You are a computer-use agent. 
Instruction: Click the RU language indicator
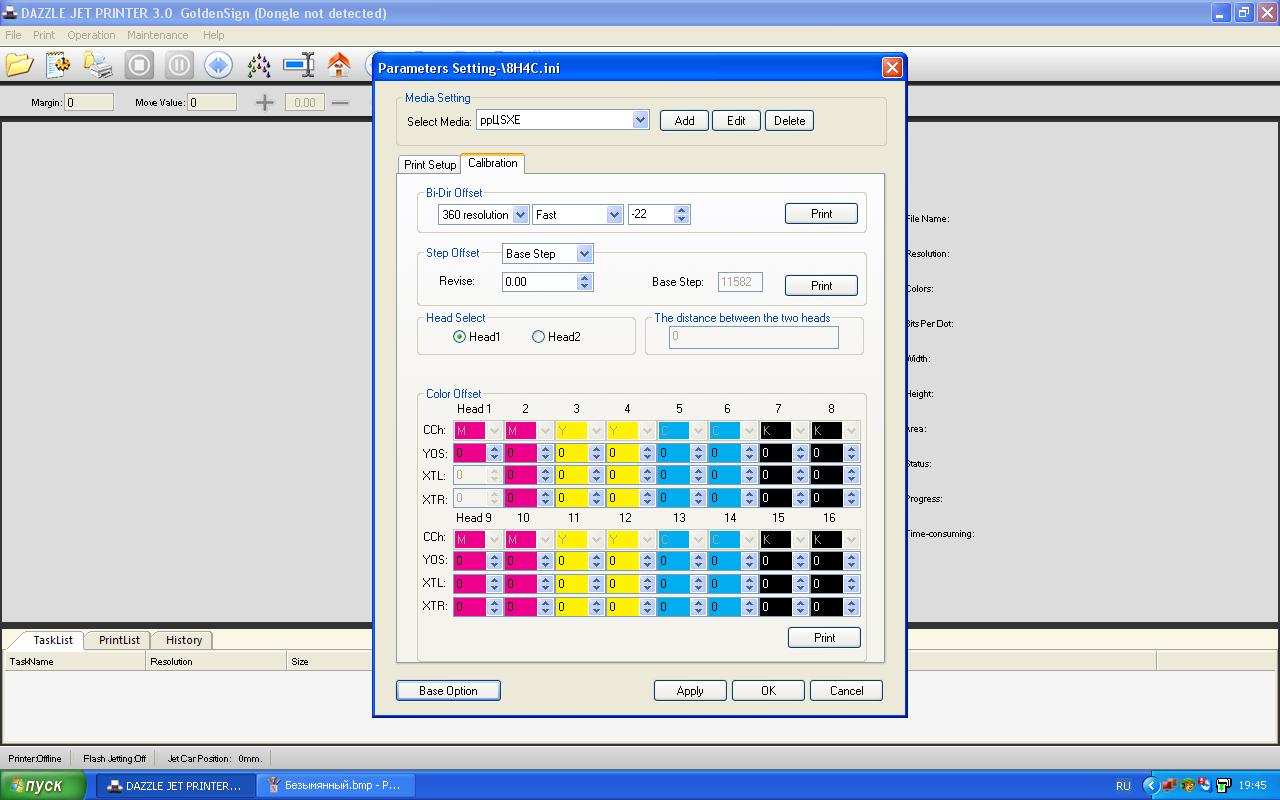pyautogui.click(x=1123, y=786)
